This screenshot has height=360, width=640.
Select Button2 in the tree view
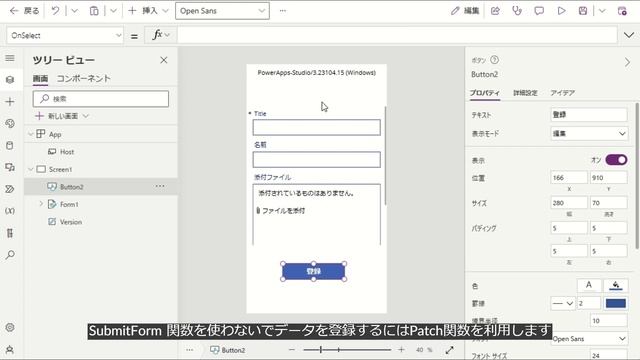pos(71,187)
